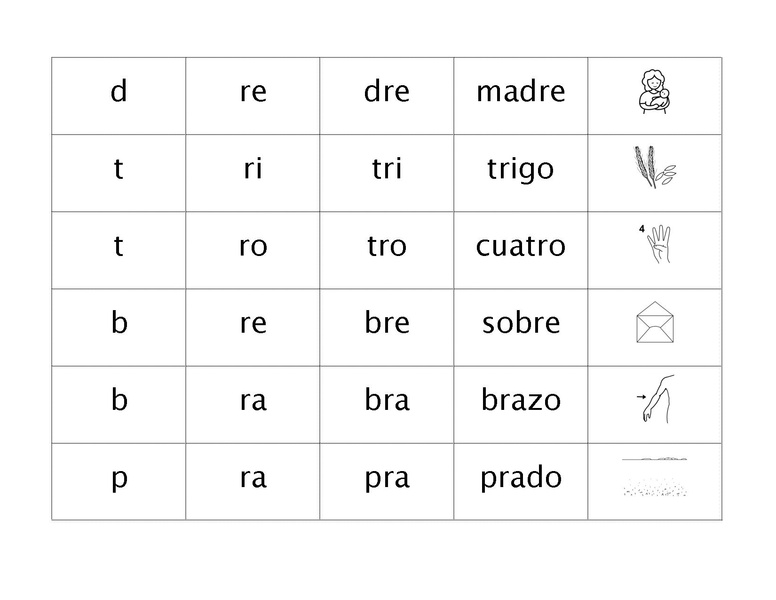Click the envelope pictogram

click(x=655, y=322)
